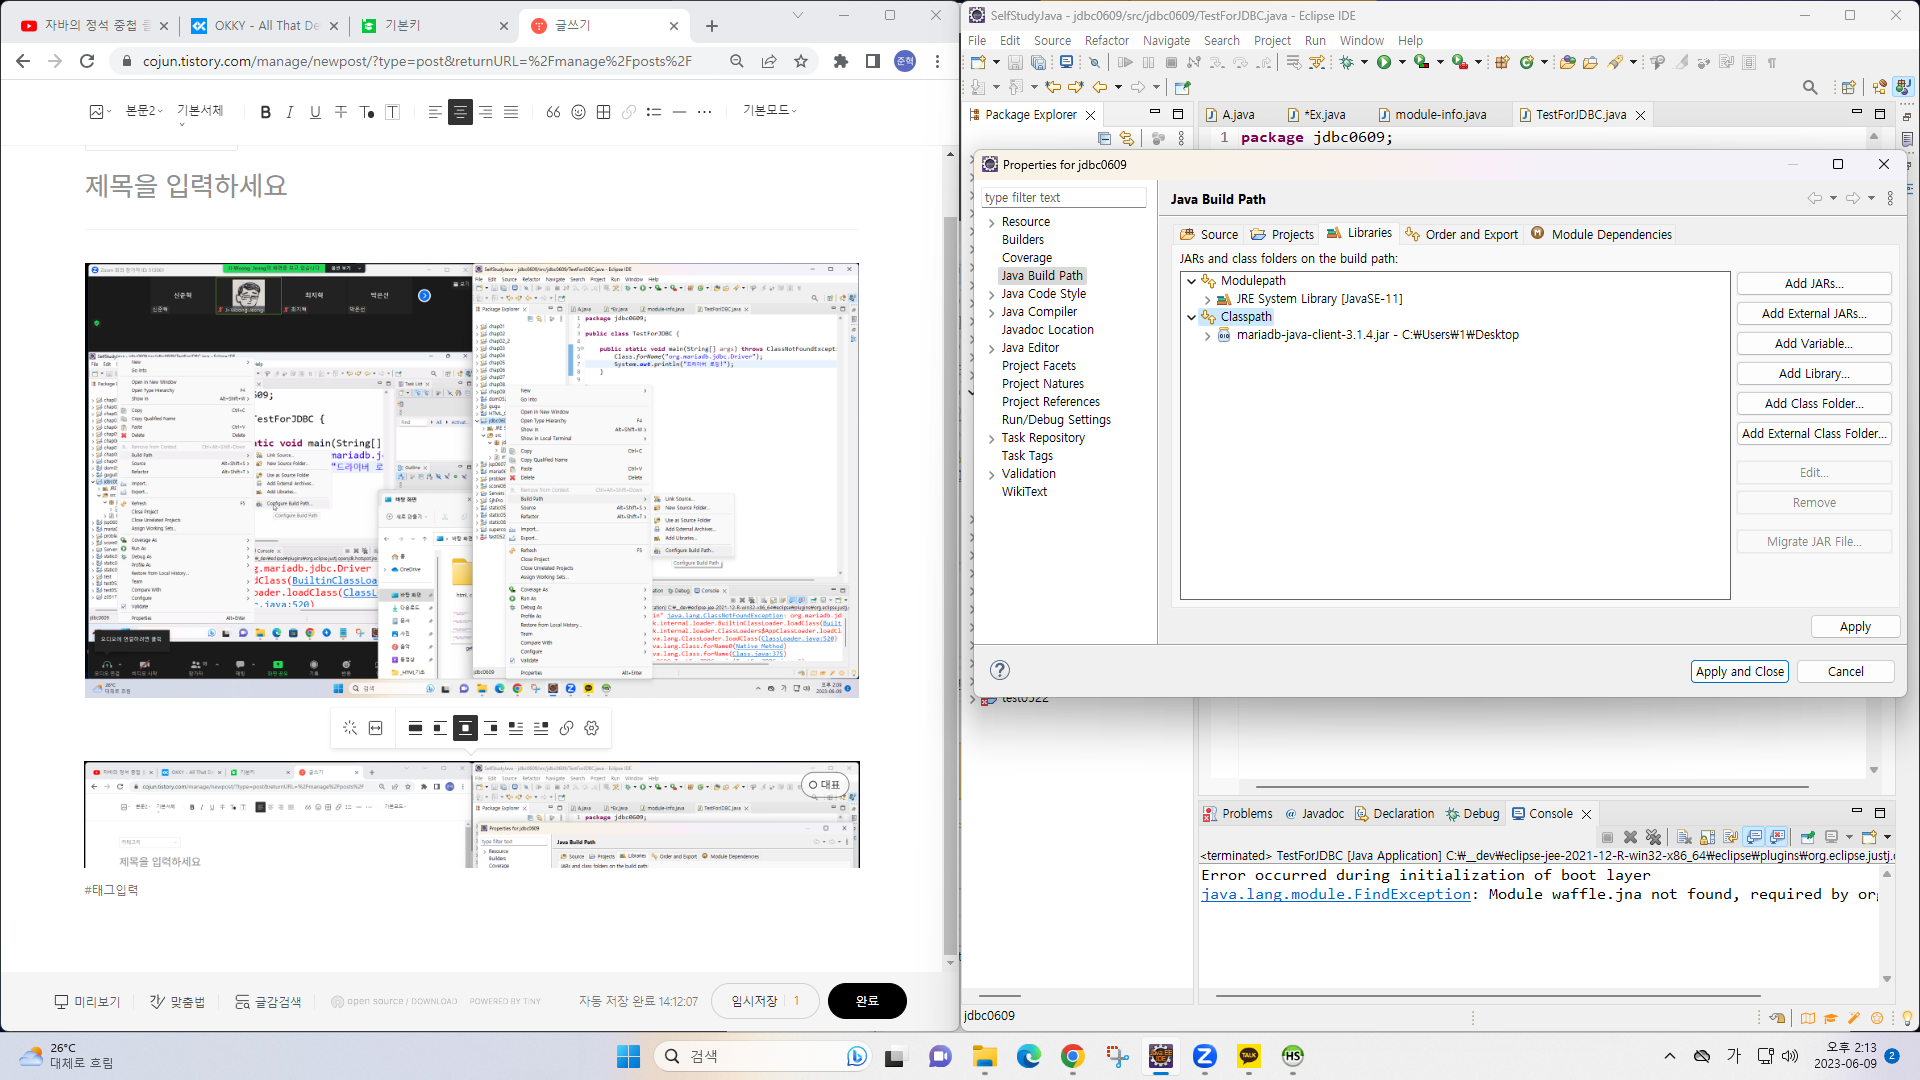Switch to the Order and Export tab
The image size is (1920, 1080).
tap(1461, 234)
